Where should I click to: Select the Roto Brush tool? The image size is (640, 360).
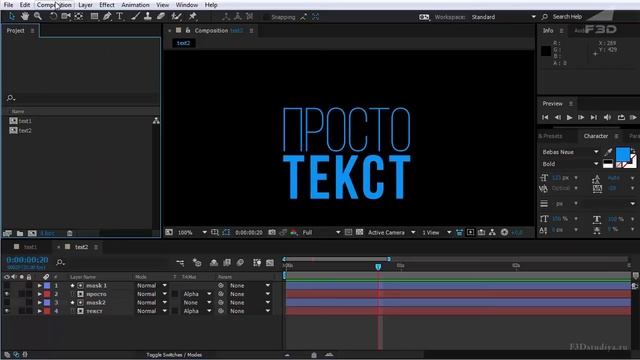[x=176, y=16]
